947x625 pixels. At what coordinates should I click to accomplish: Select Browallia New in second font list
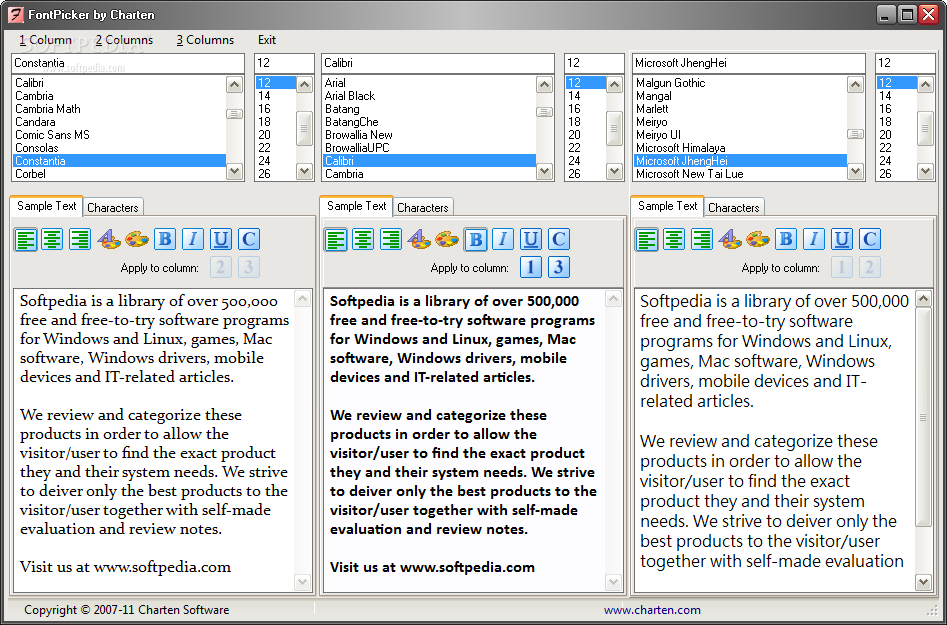pyautogui.click(x=429, y=135)
